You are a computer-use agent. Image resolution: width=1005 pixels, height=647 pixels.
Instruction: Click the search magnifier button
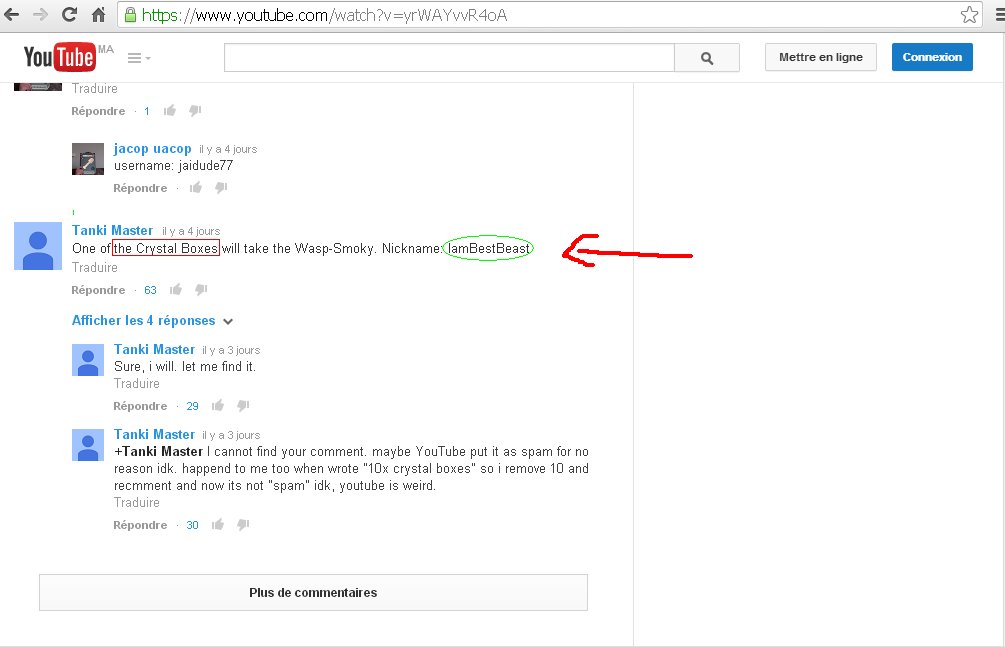(707, 58)
